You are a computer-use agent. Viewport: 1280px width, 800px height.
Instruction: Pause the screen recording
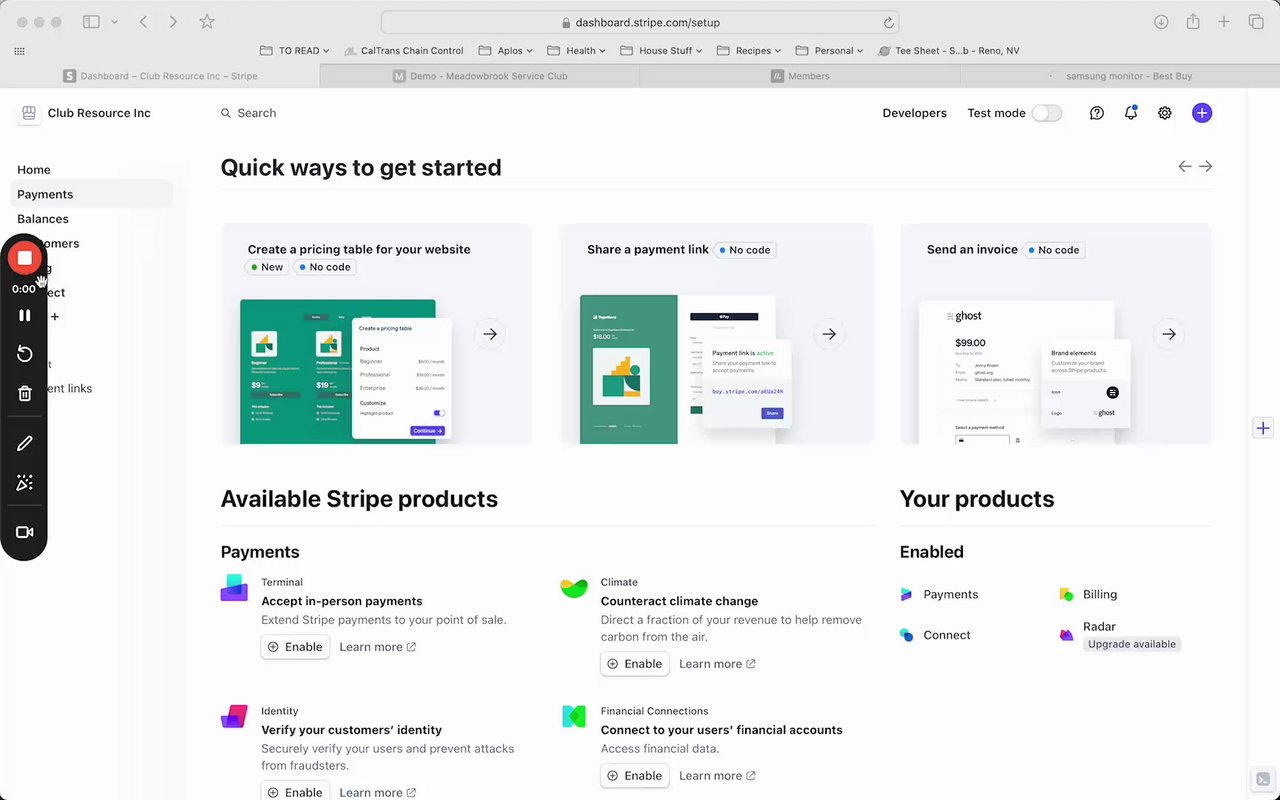coord(25,315)
